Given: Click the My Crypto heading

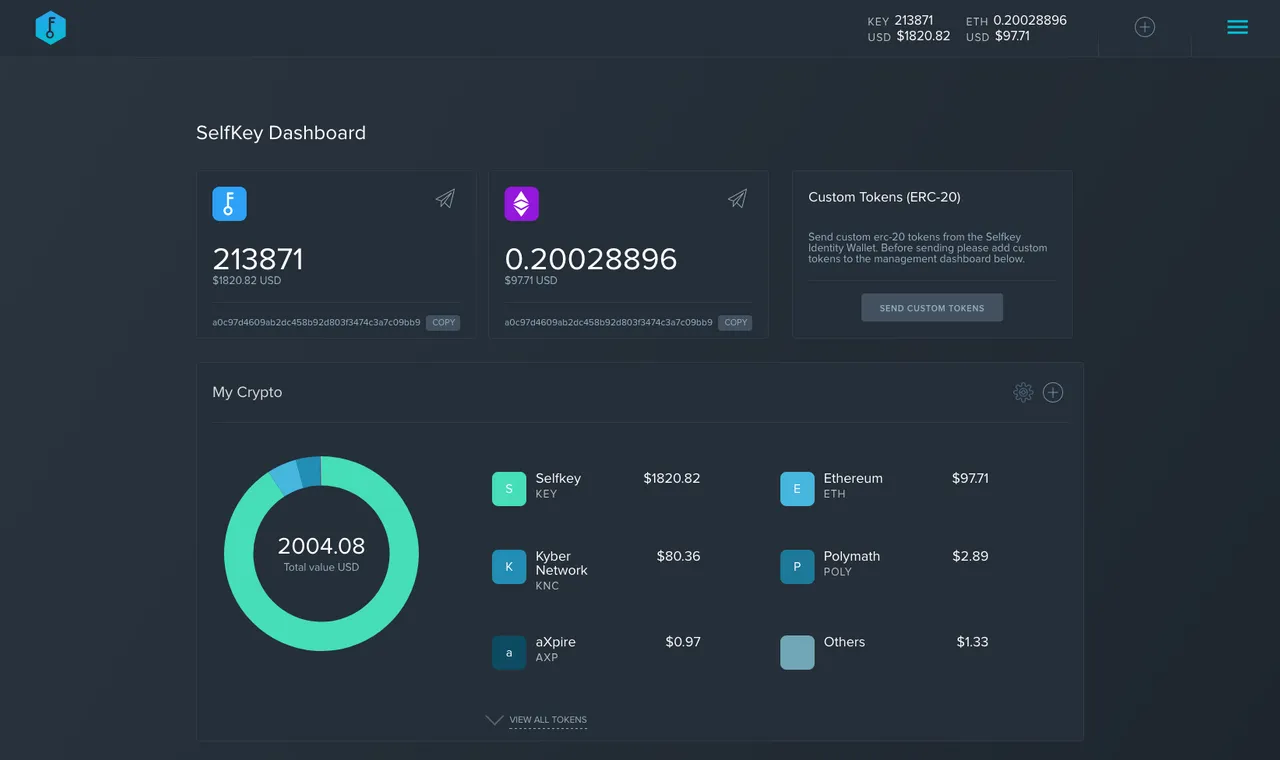Looking at the screenshot, I should click(x=247, y=392).
